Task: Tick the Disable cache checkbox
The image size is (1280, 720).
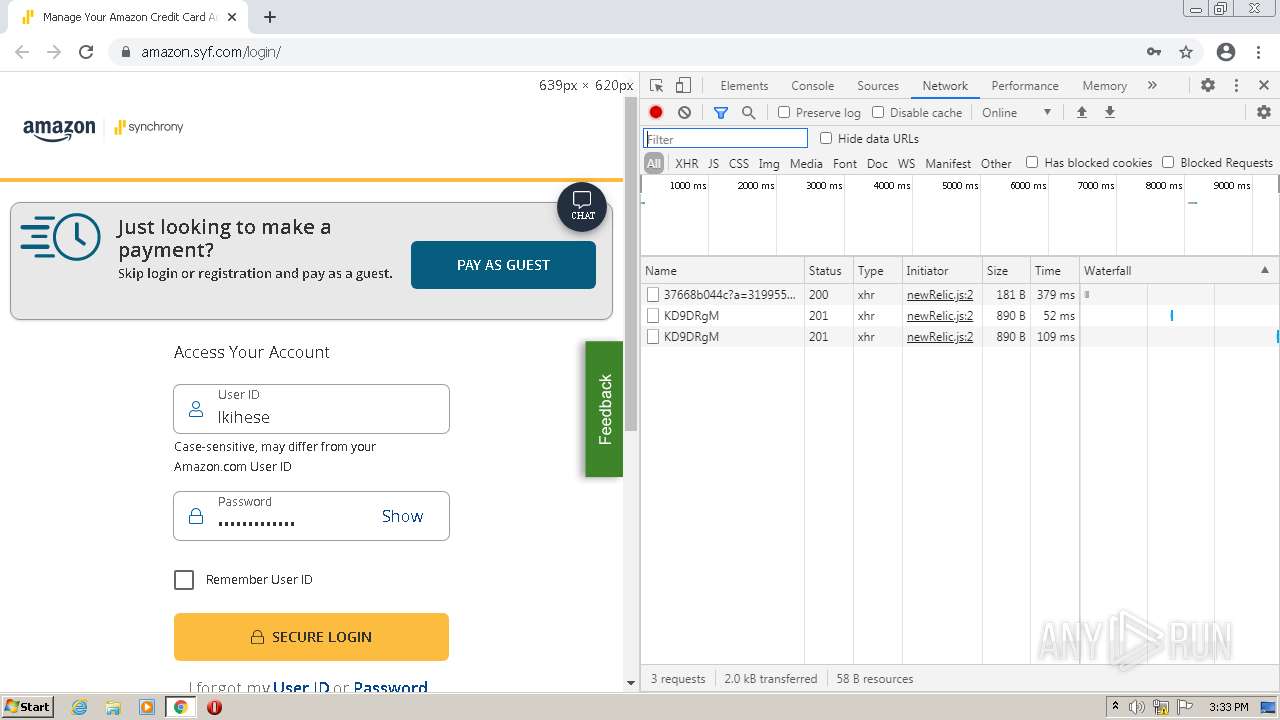Action: (878, 112)
